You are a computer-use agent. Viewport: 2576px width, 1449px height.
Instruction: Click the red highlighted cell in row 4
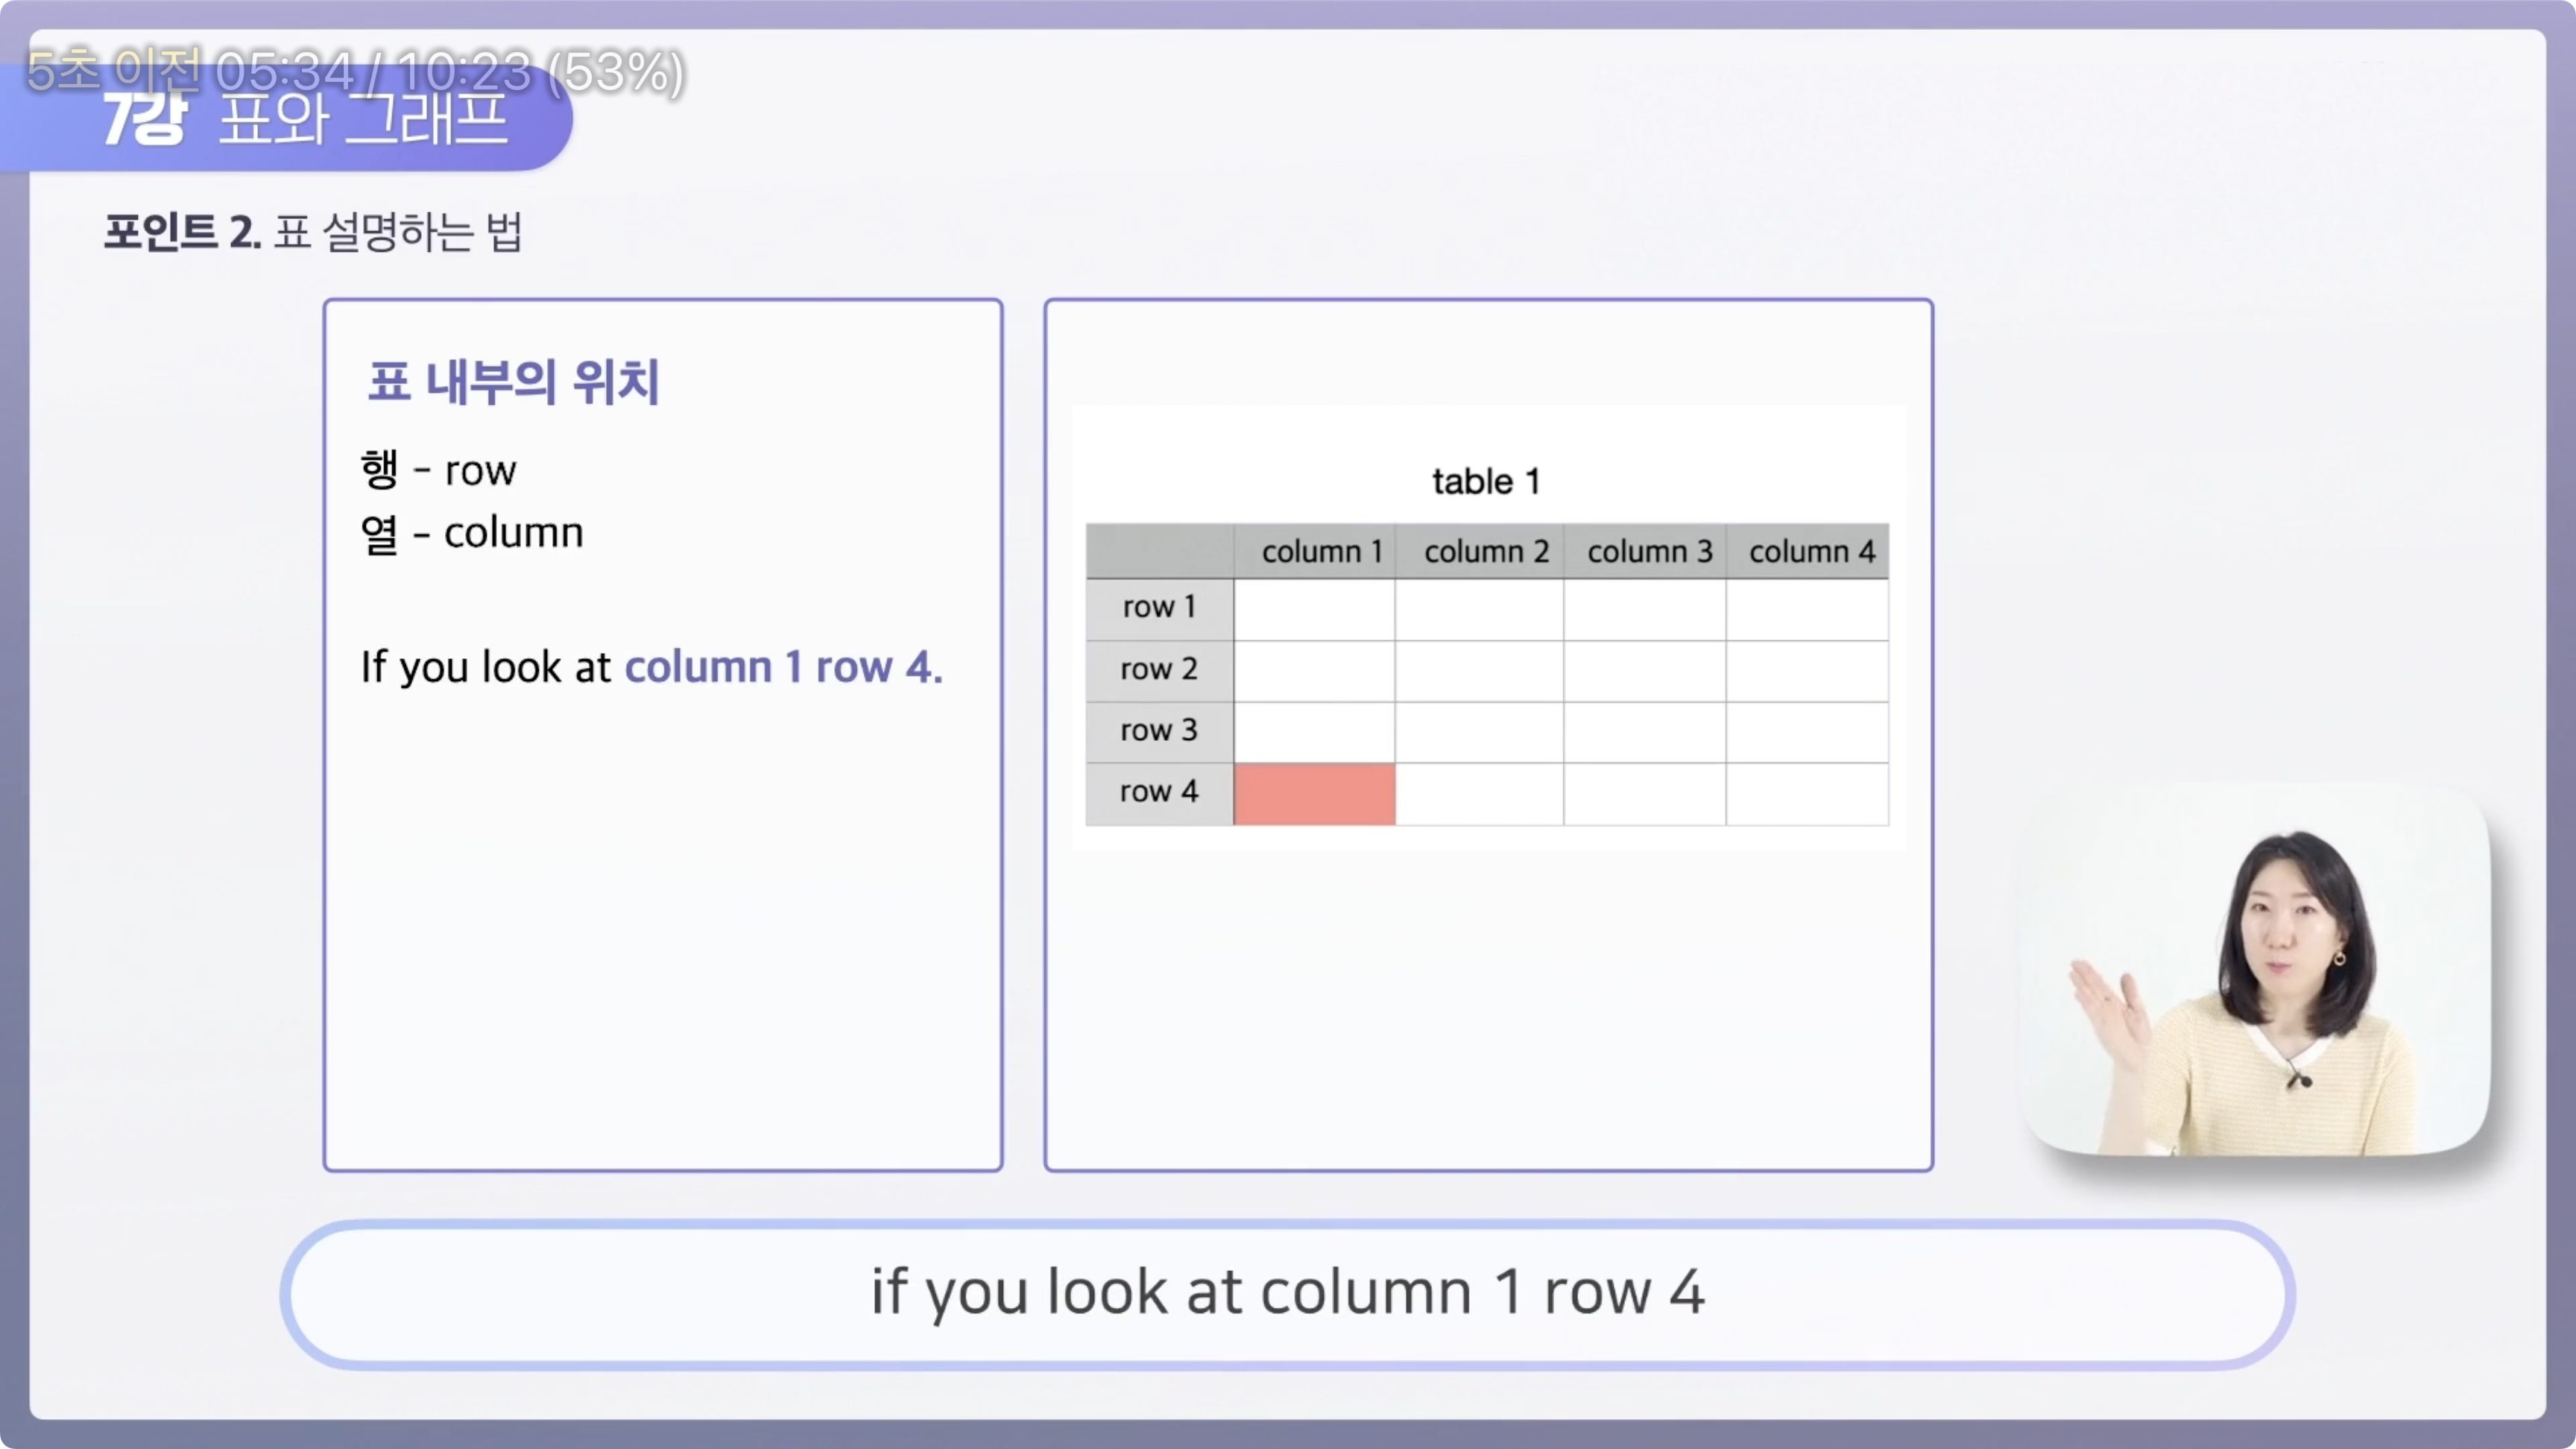click(x=1314, y=794)
